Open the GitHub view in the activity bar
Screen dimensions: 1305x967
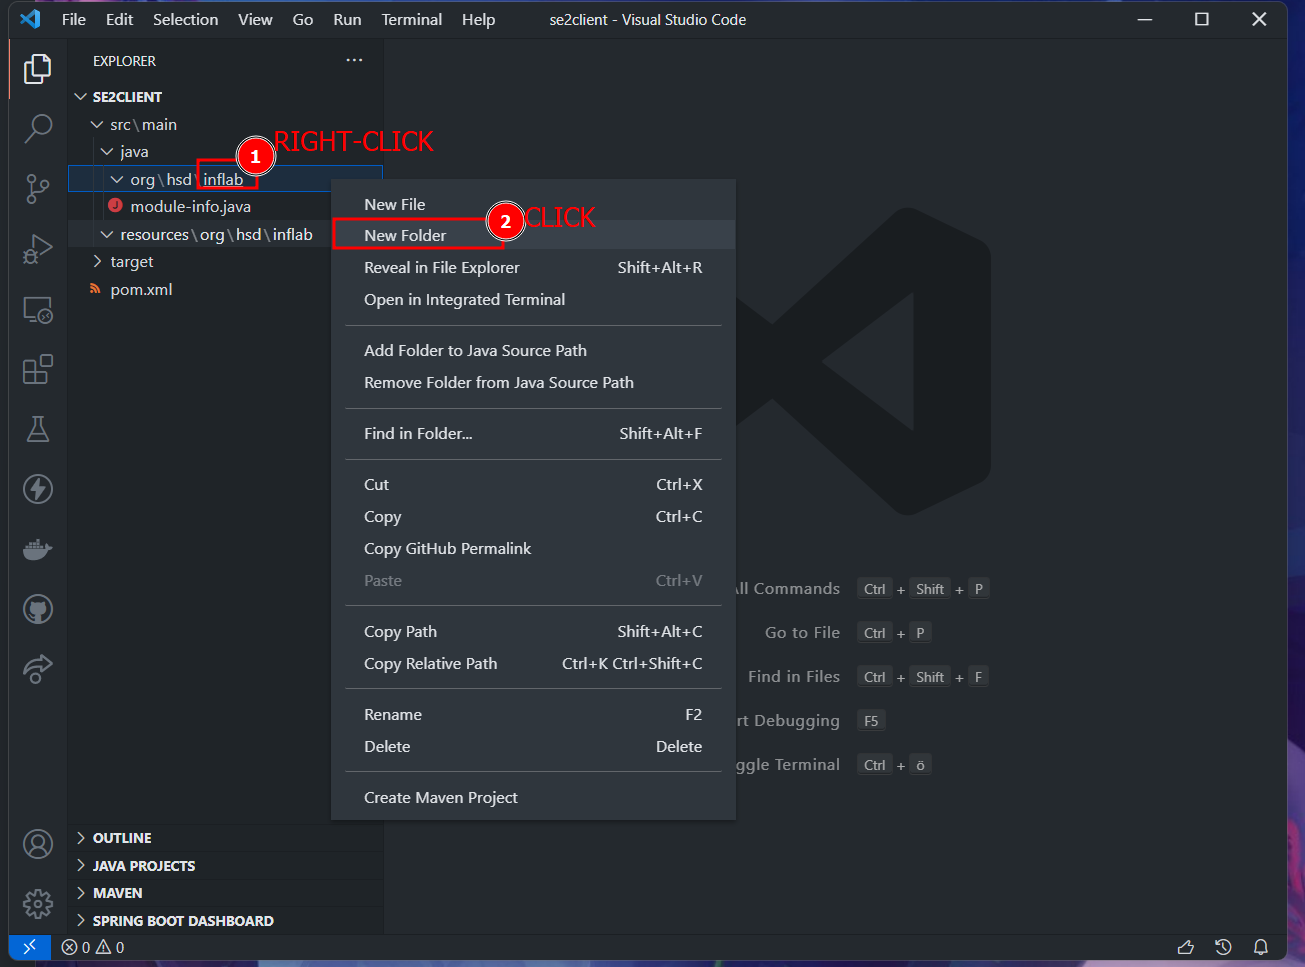38,609
